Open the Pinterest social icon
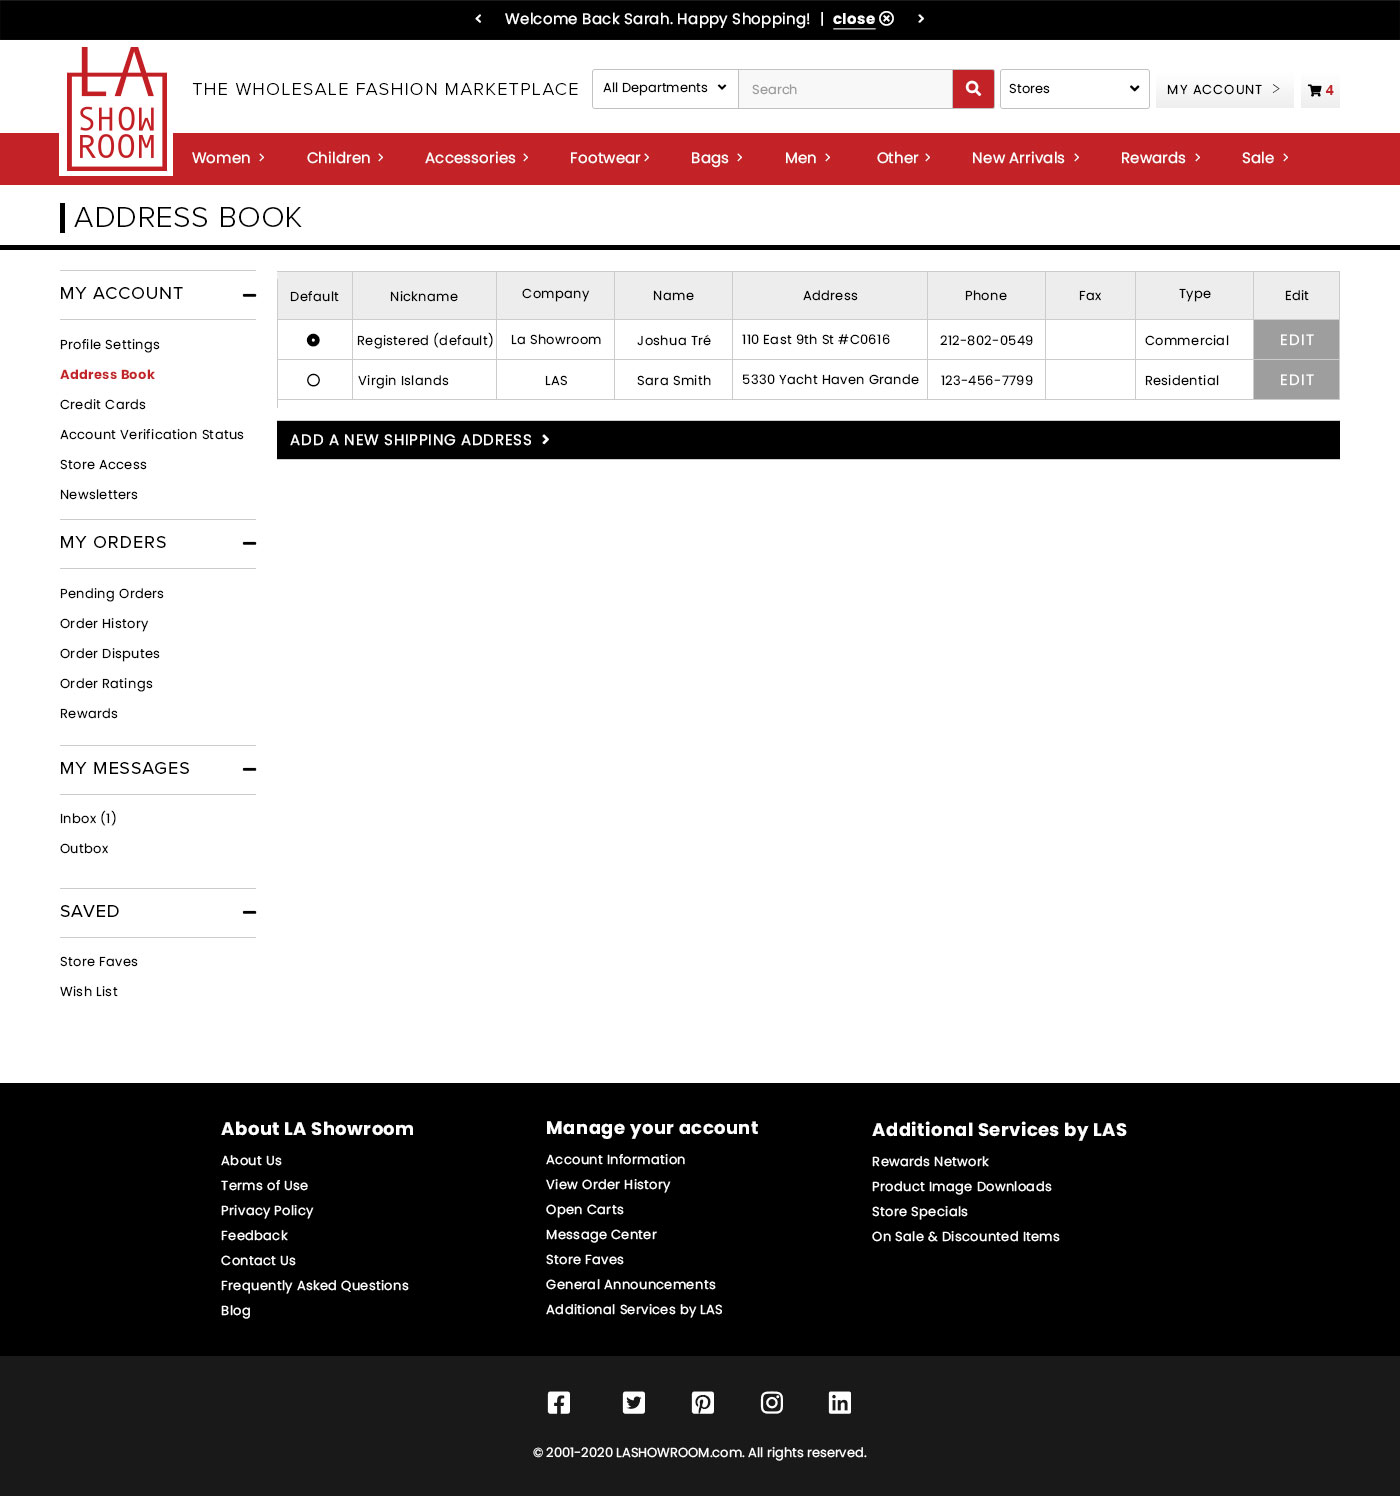 click(703, 1402)
